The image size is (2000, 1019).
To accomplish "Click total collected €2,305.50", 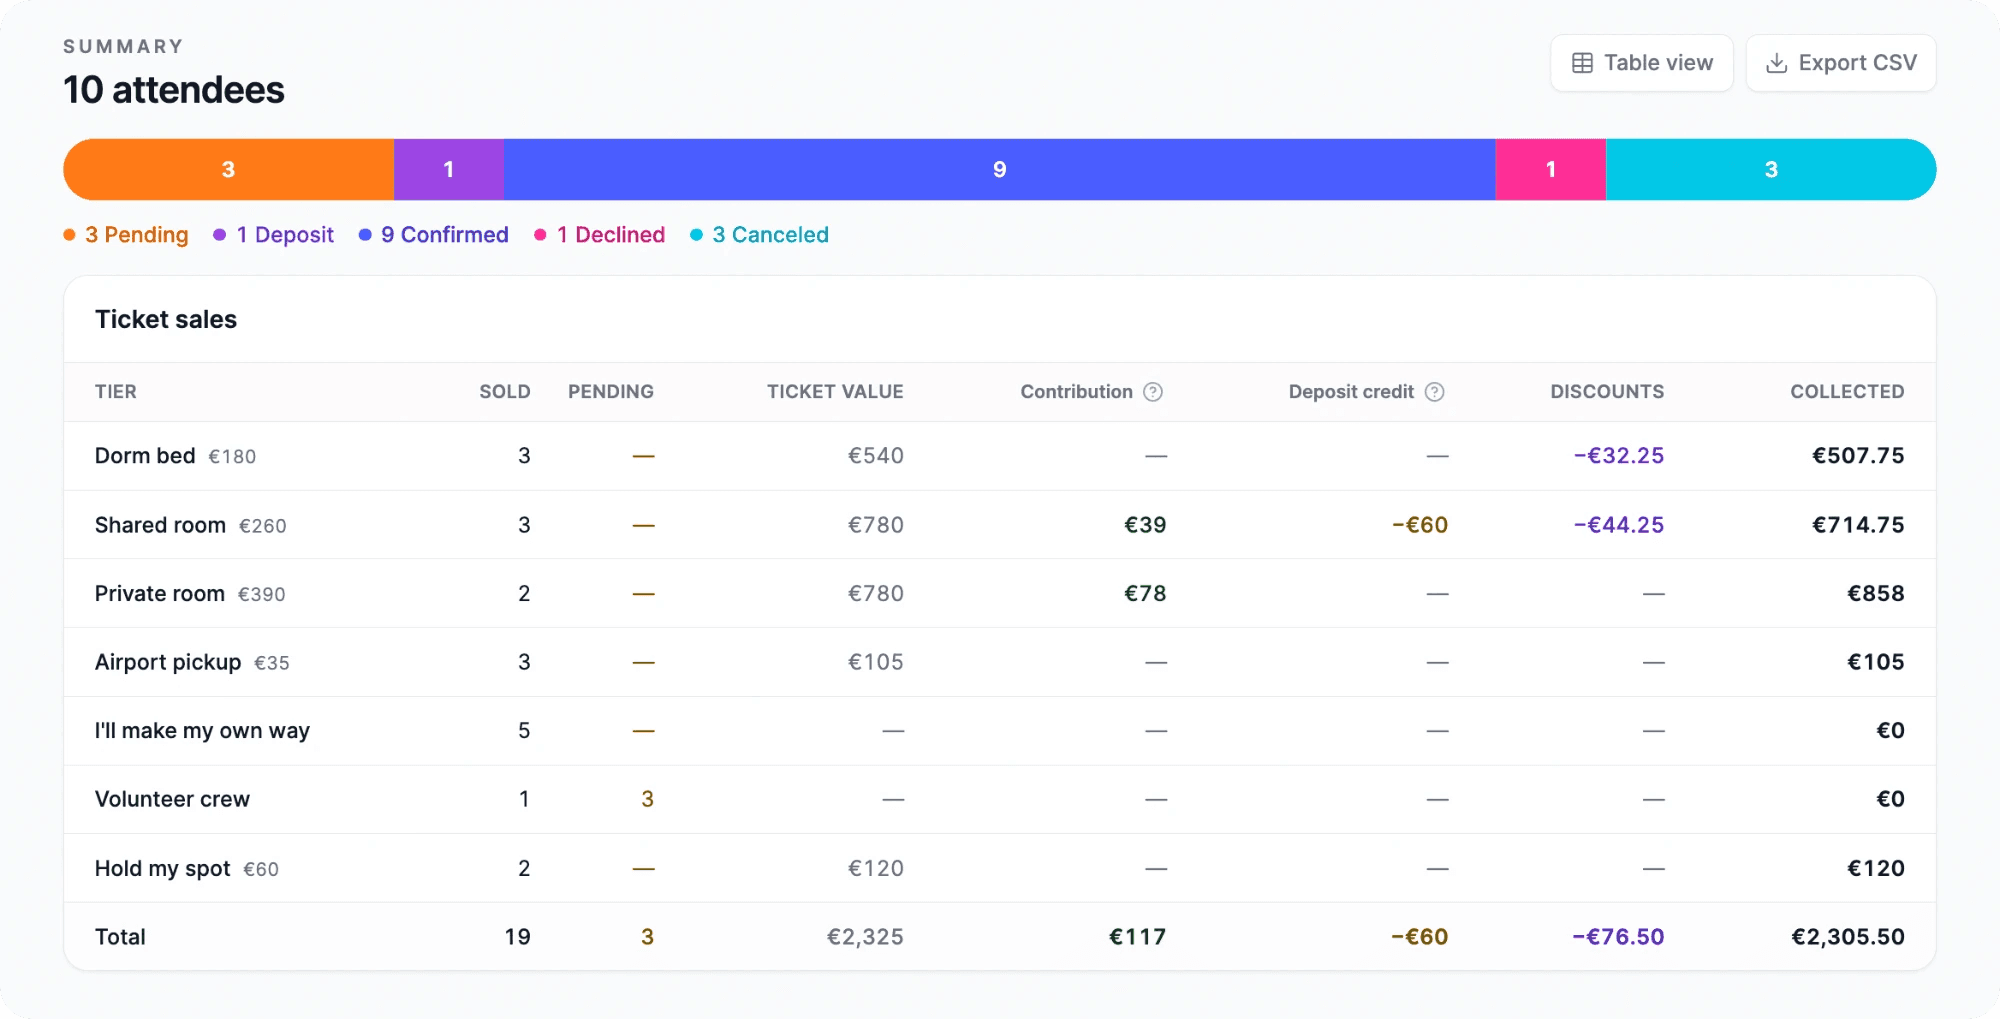I will tap(1847, 937).
